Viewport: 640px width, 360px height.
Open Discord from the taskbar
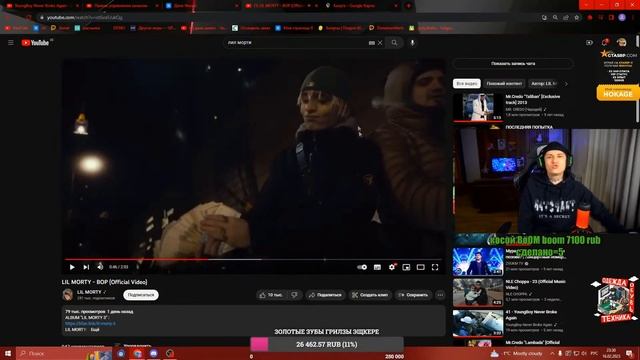(153, 353)
